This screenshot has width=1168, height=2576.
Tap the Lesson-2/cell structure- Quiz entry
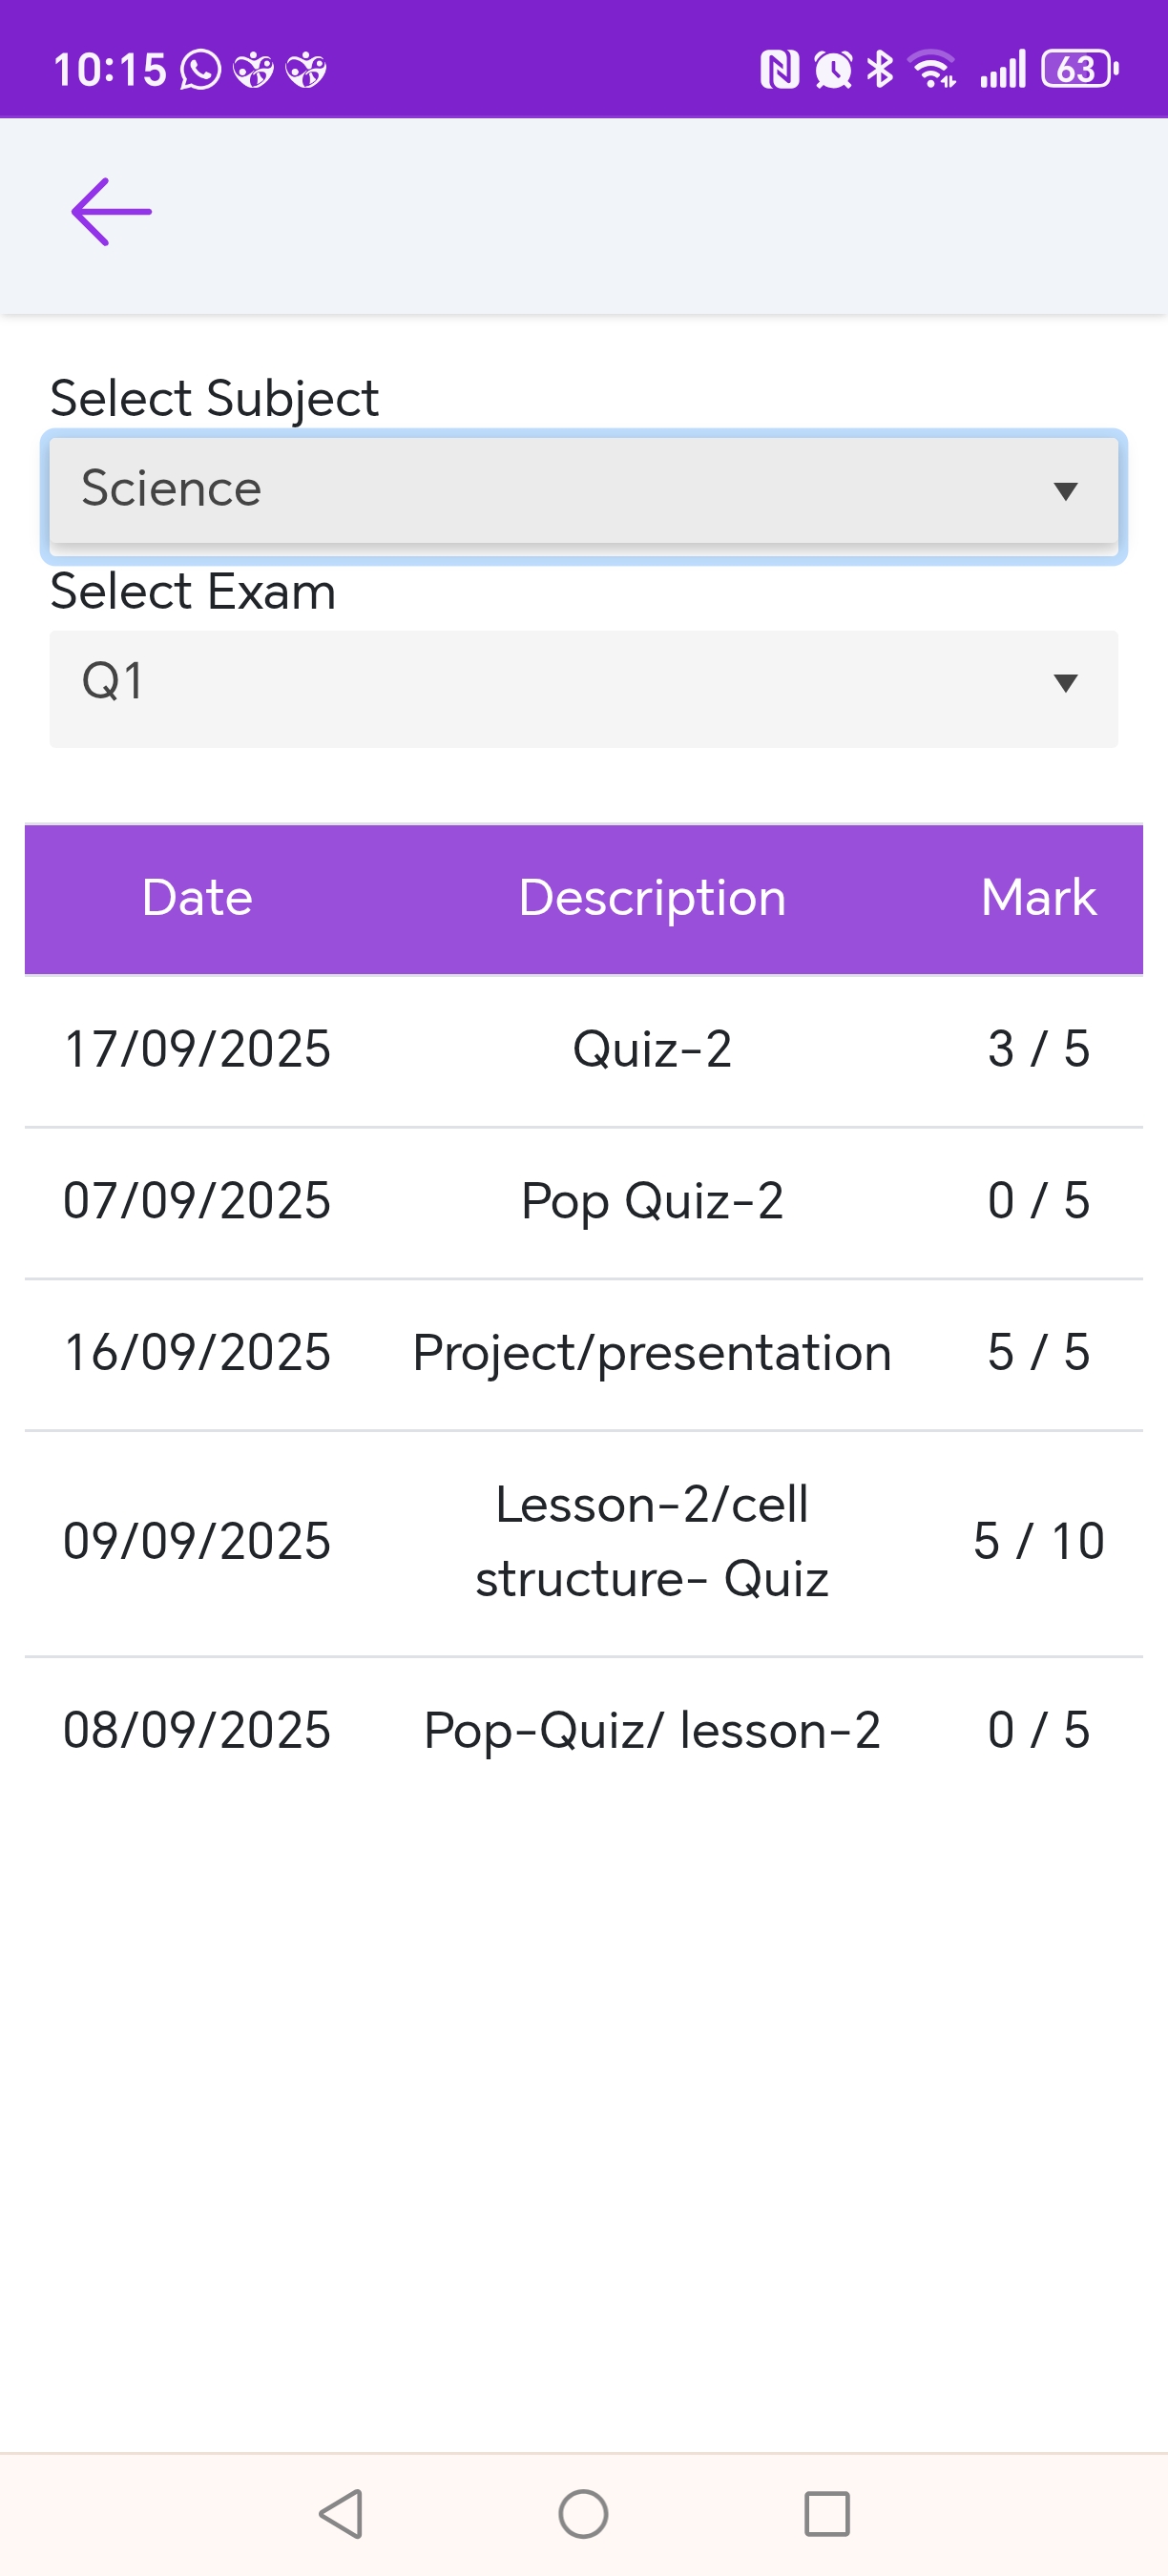point(652,1541)
